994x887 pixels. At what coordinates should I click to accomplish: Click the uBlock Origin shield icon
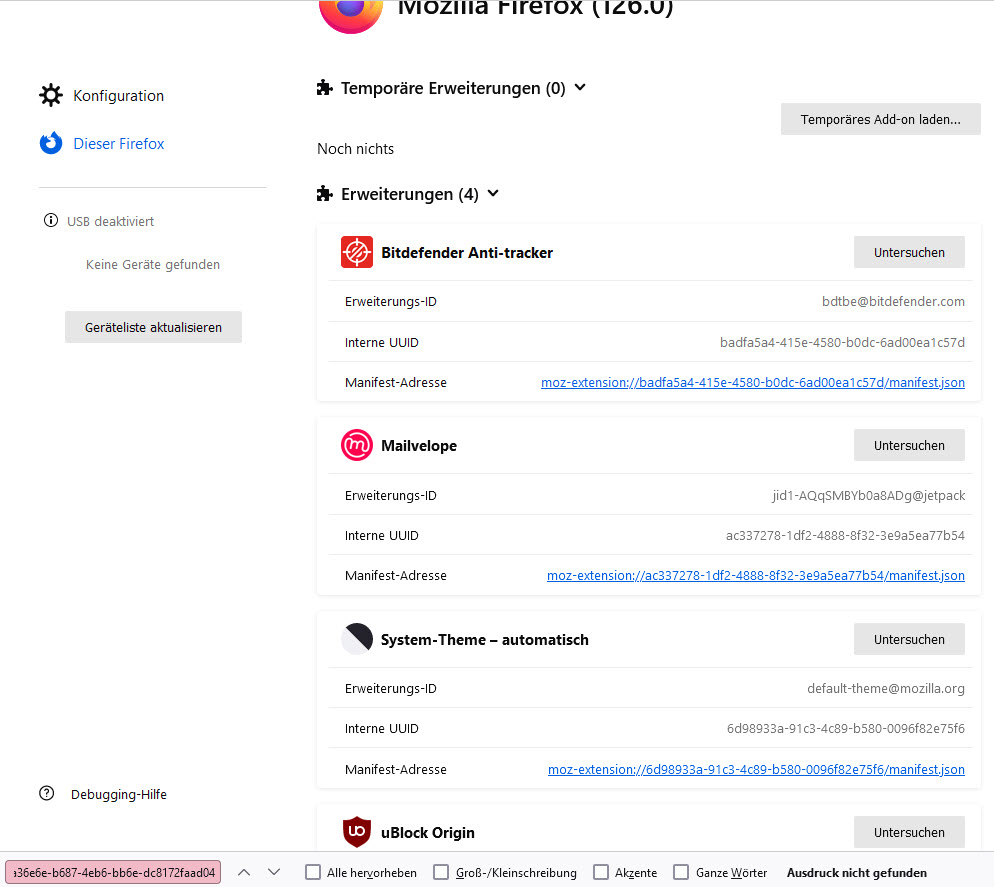click(x=357, y=832)
